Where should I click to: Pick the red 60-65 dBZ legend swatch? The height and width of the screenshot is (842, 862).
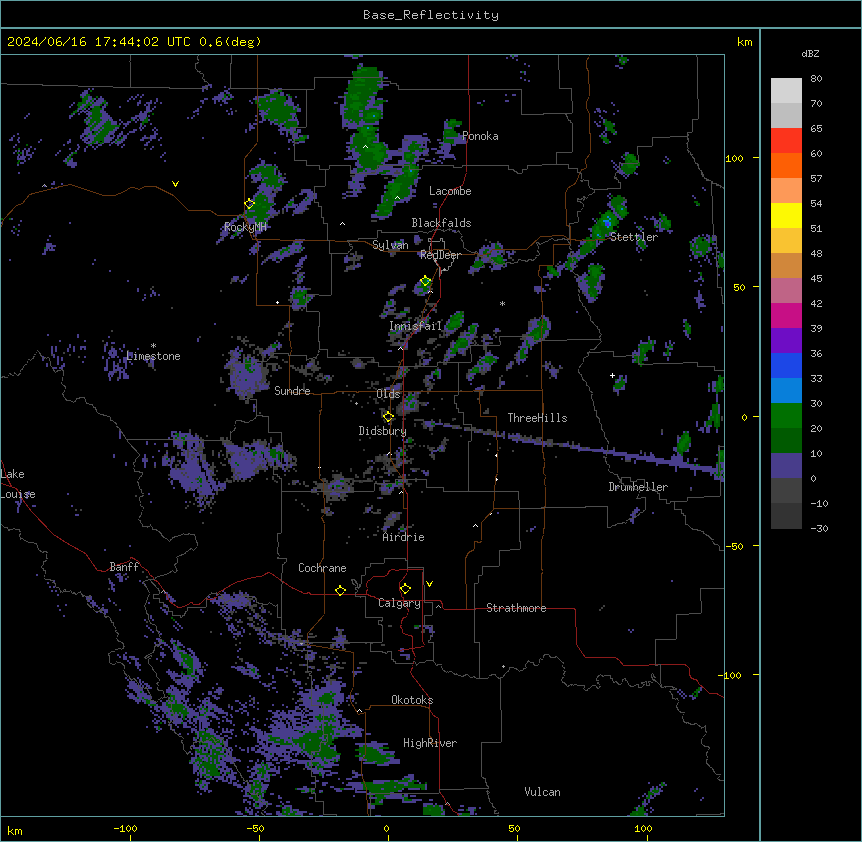[786, 140]
